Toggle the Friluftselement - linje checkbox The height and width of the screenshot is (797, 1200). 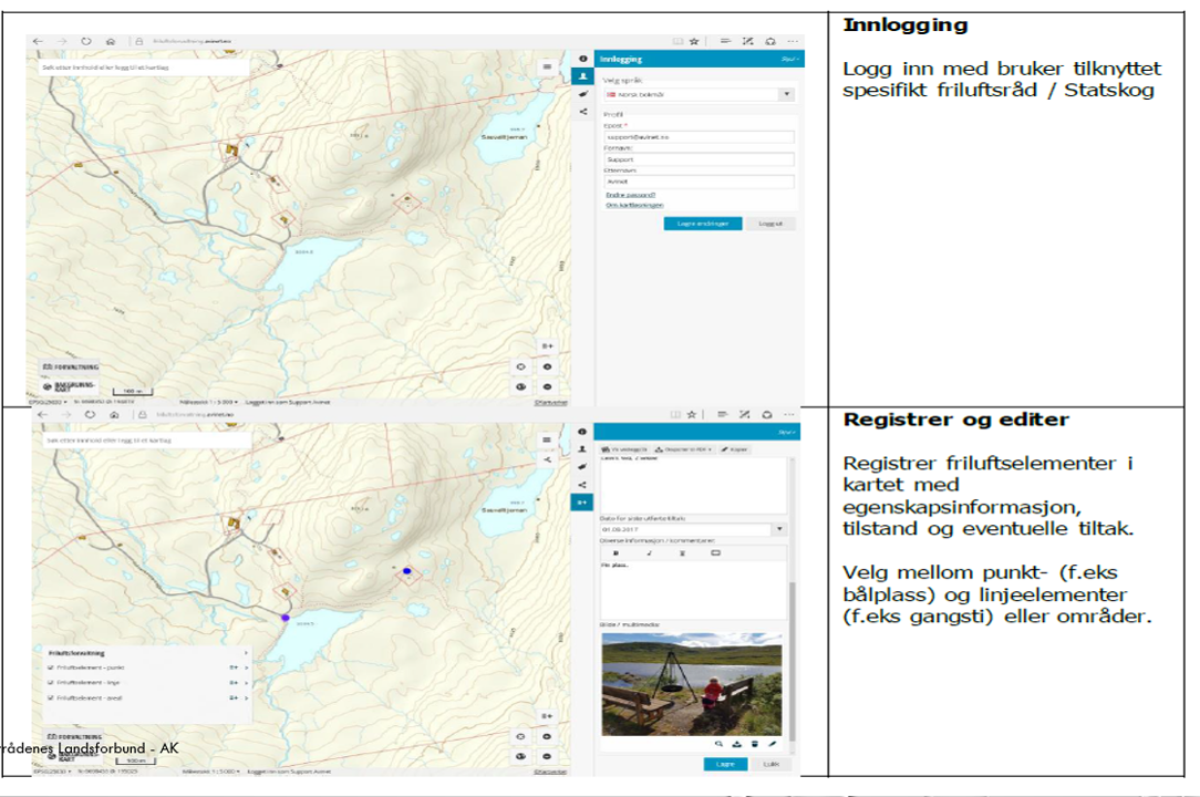[51, 682]
